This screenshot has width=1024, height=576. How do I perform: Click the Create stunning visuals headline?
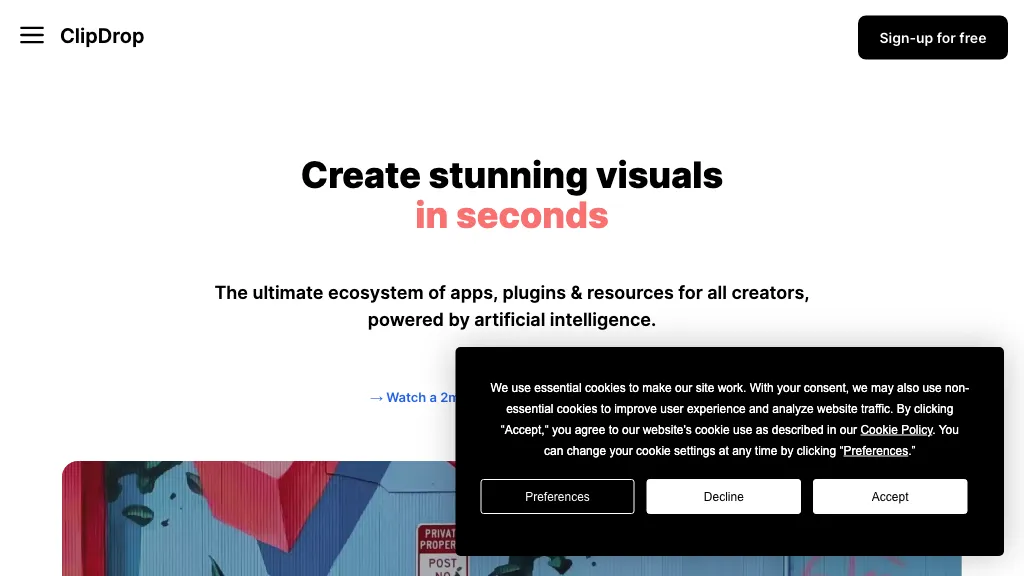pos(512,175)
